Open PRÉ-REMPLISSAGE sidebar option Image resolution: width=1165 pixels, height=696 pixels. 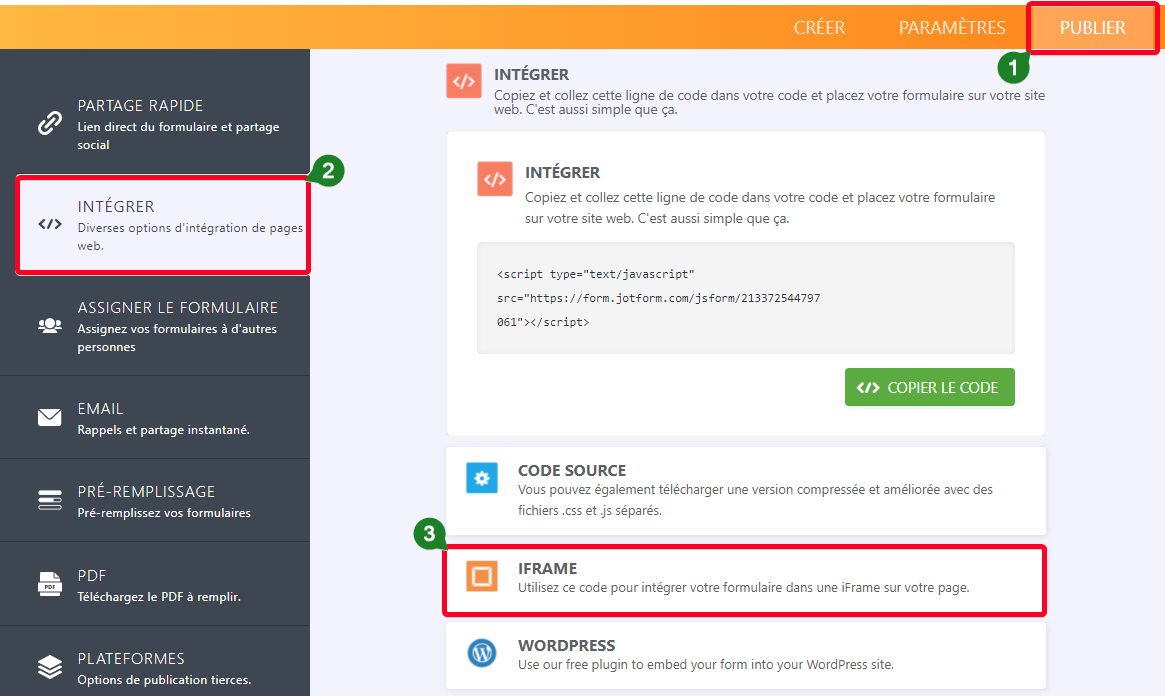[x=155, y=501]
